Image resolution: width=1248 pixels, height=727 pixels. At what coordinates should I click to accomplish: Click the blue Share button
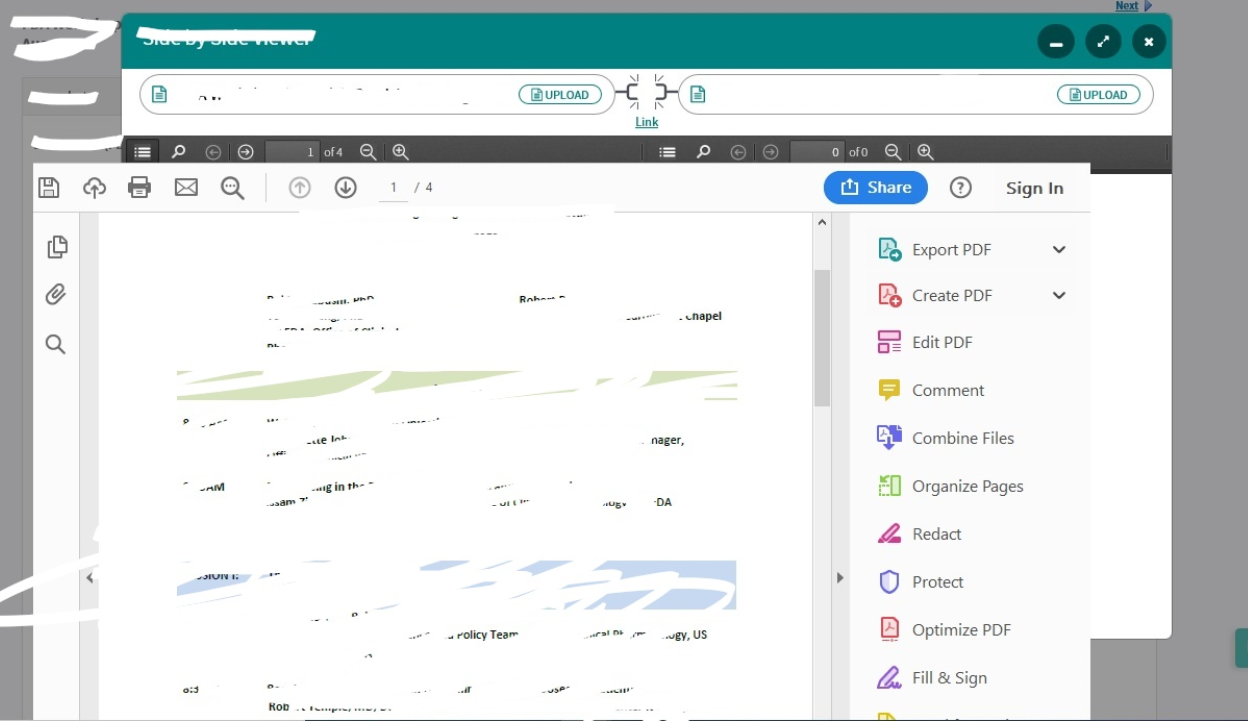[875, 187]
